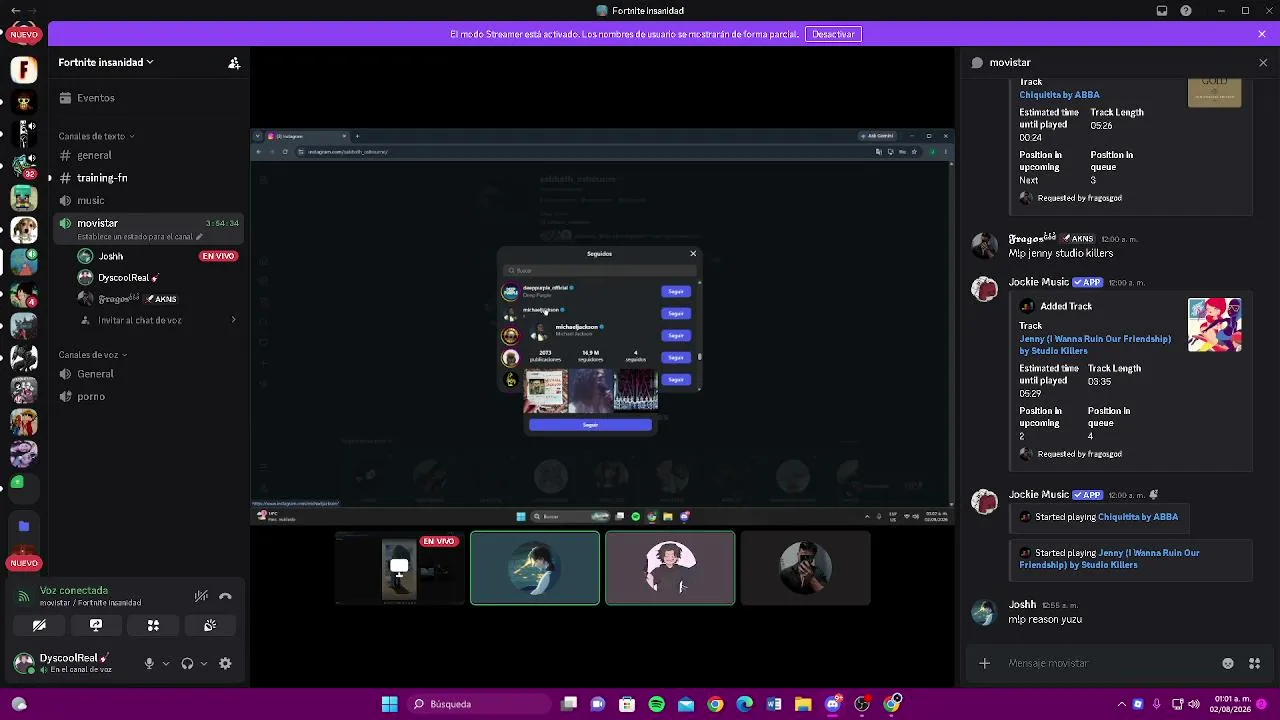Open the beagle dog server icon
Screen dimensions: 1280x720
(24, 231)
